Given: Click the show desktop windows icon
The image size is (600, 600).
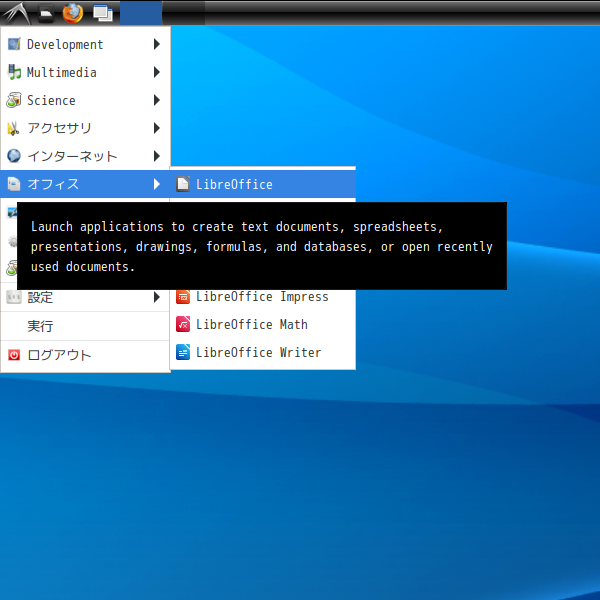Looking at the screenshot, I should [x=103, y=13].
